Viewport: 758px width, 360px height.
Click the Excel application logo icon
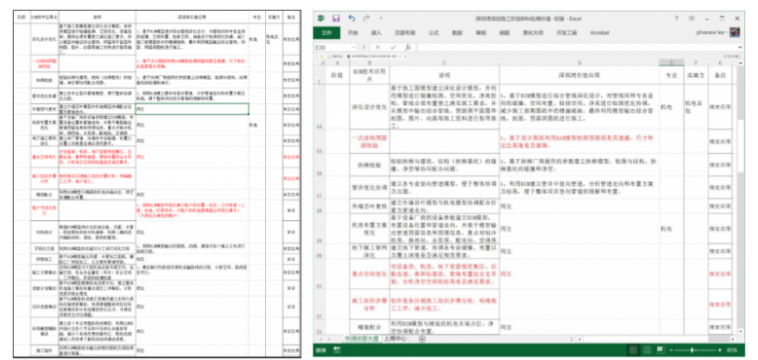tap(320, 18)
